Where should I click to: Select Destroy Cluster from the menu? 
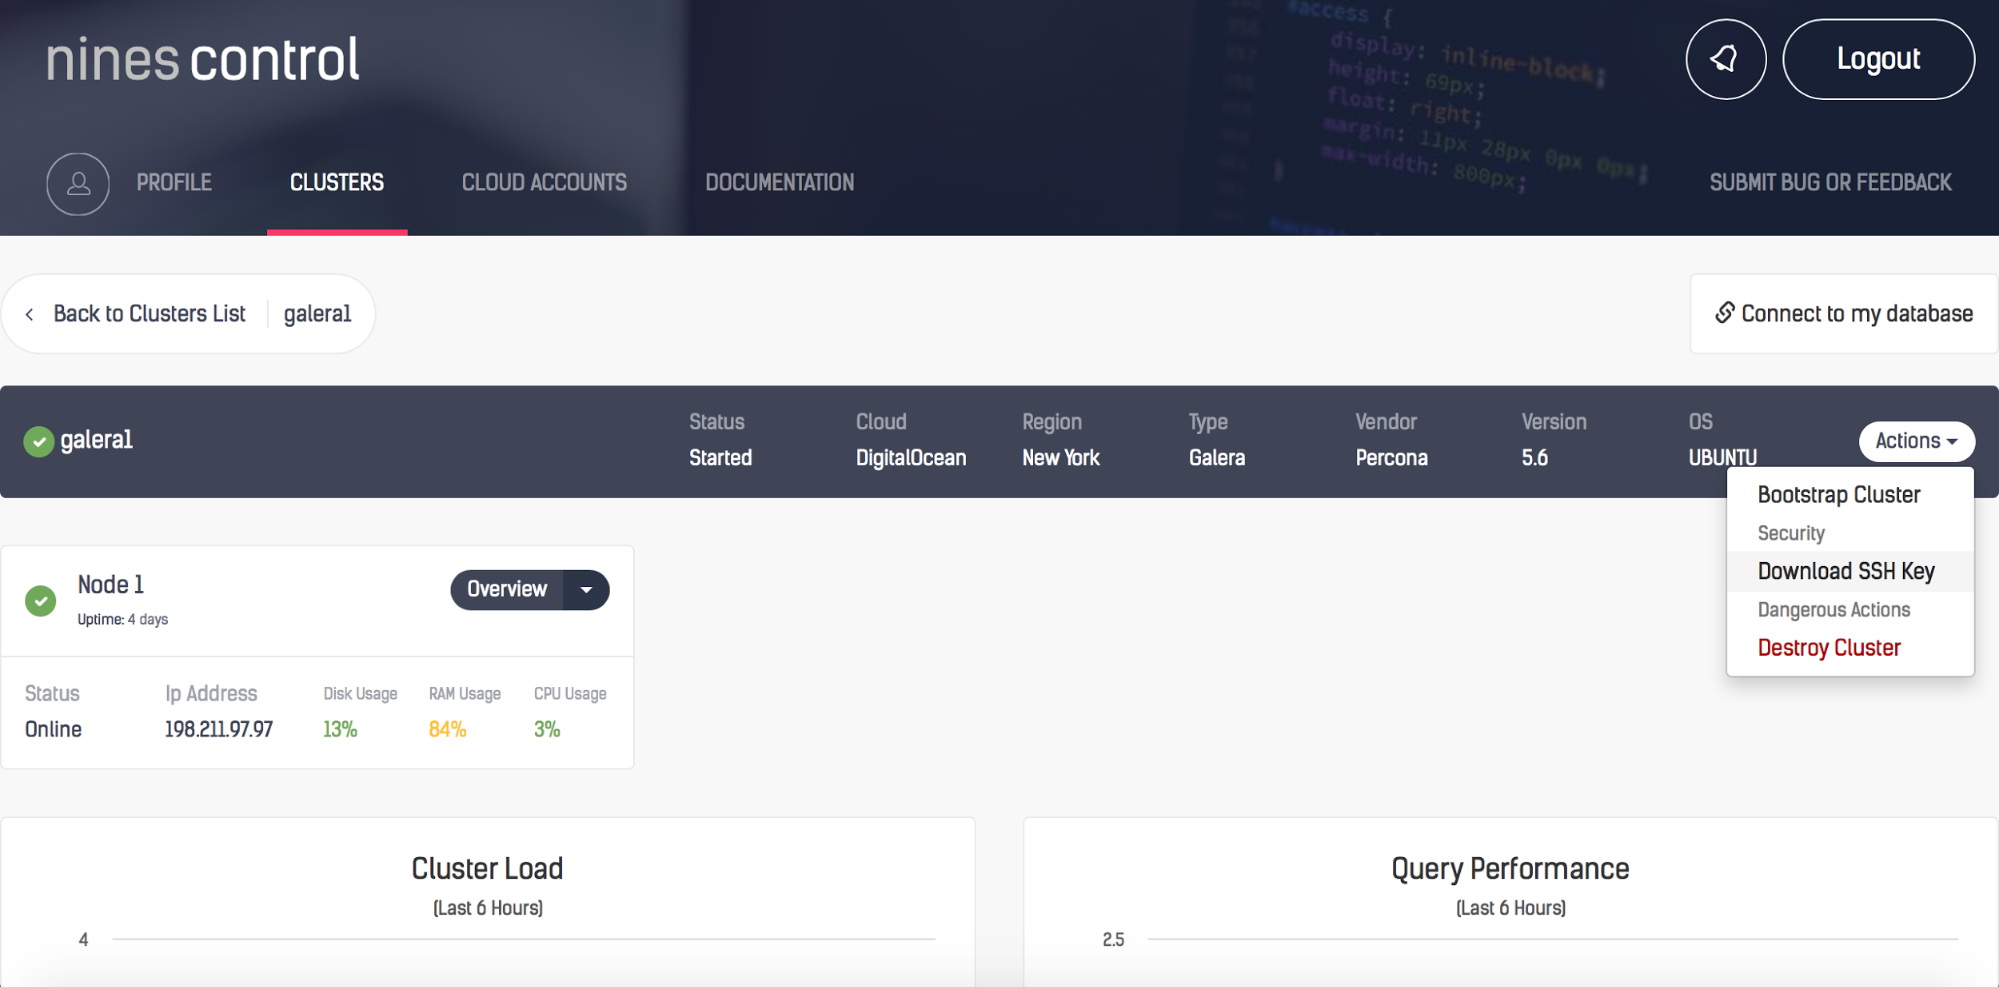[x=1829, y=648]
